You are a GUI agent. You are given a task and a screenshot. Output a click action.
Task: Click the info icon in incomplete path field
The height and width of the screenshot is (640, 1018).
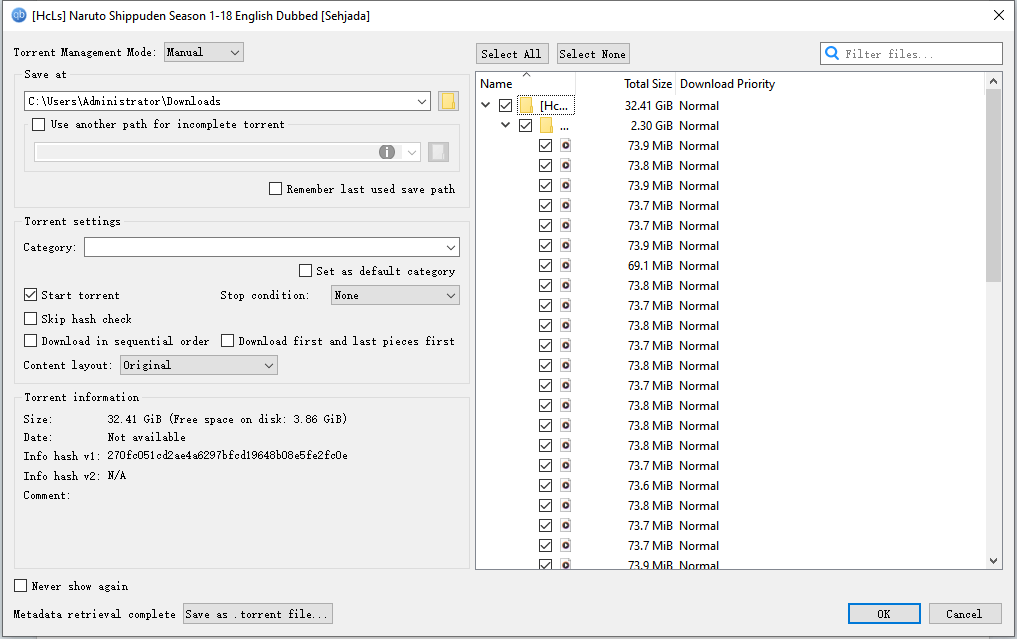387,152
